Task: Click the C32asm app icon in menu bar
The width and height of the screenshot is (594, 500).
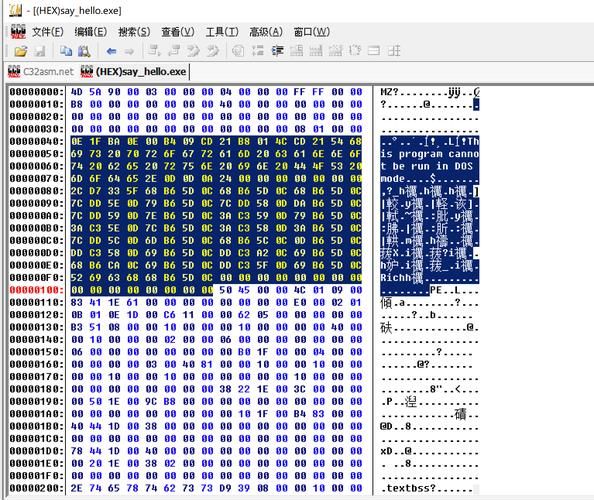Action: pos(18,32)
